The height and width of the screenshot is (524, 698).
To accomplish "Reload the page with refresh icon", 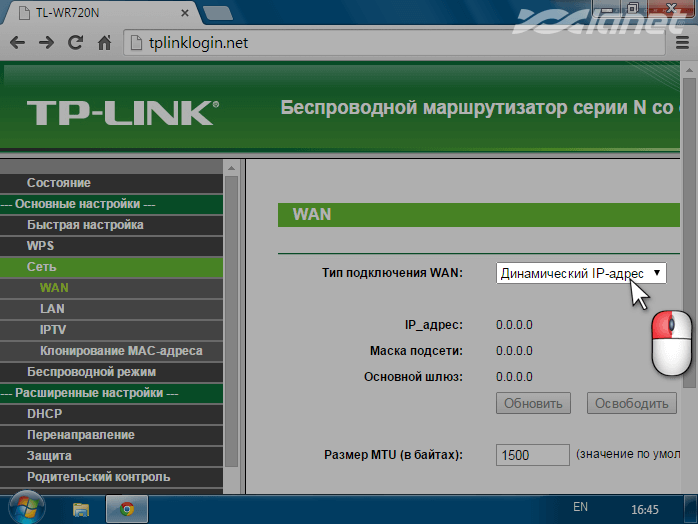I will (75, 42).
